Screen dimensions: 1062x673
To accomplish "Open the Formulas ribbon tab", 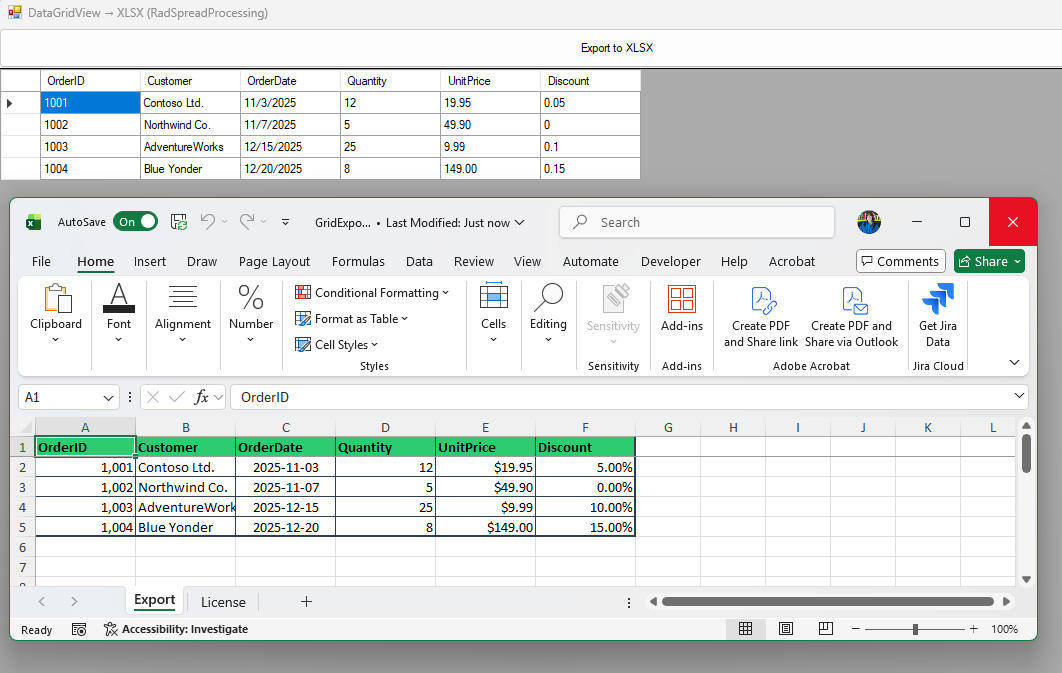I will click(x=358, y=261).
